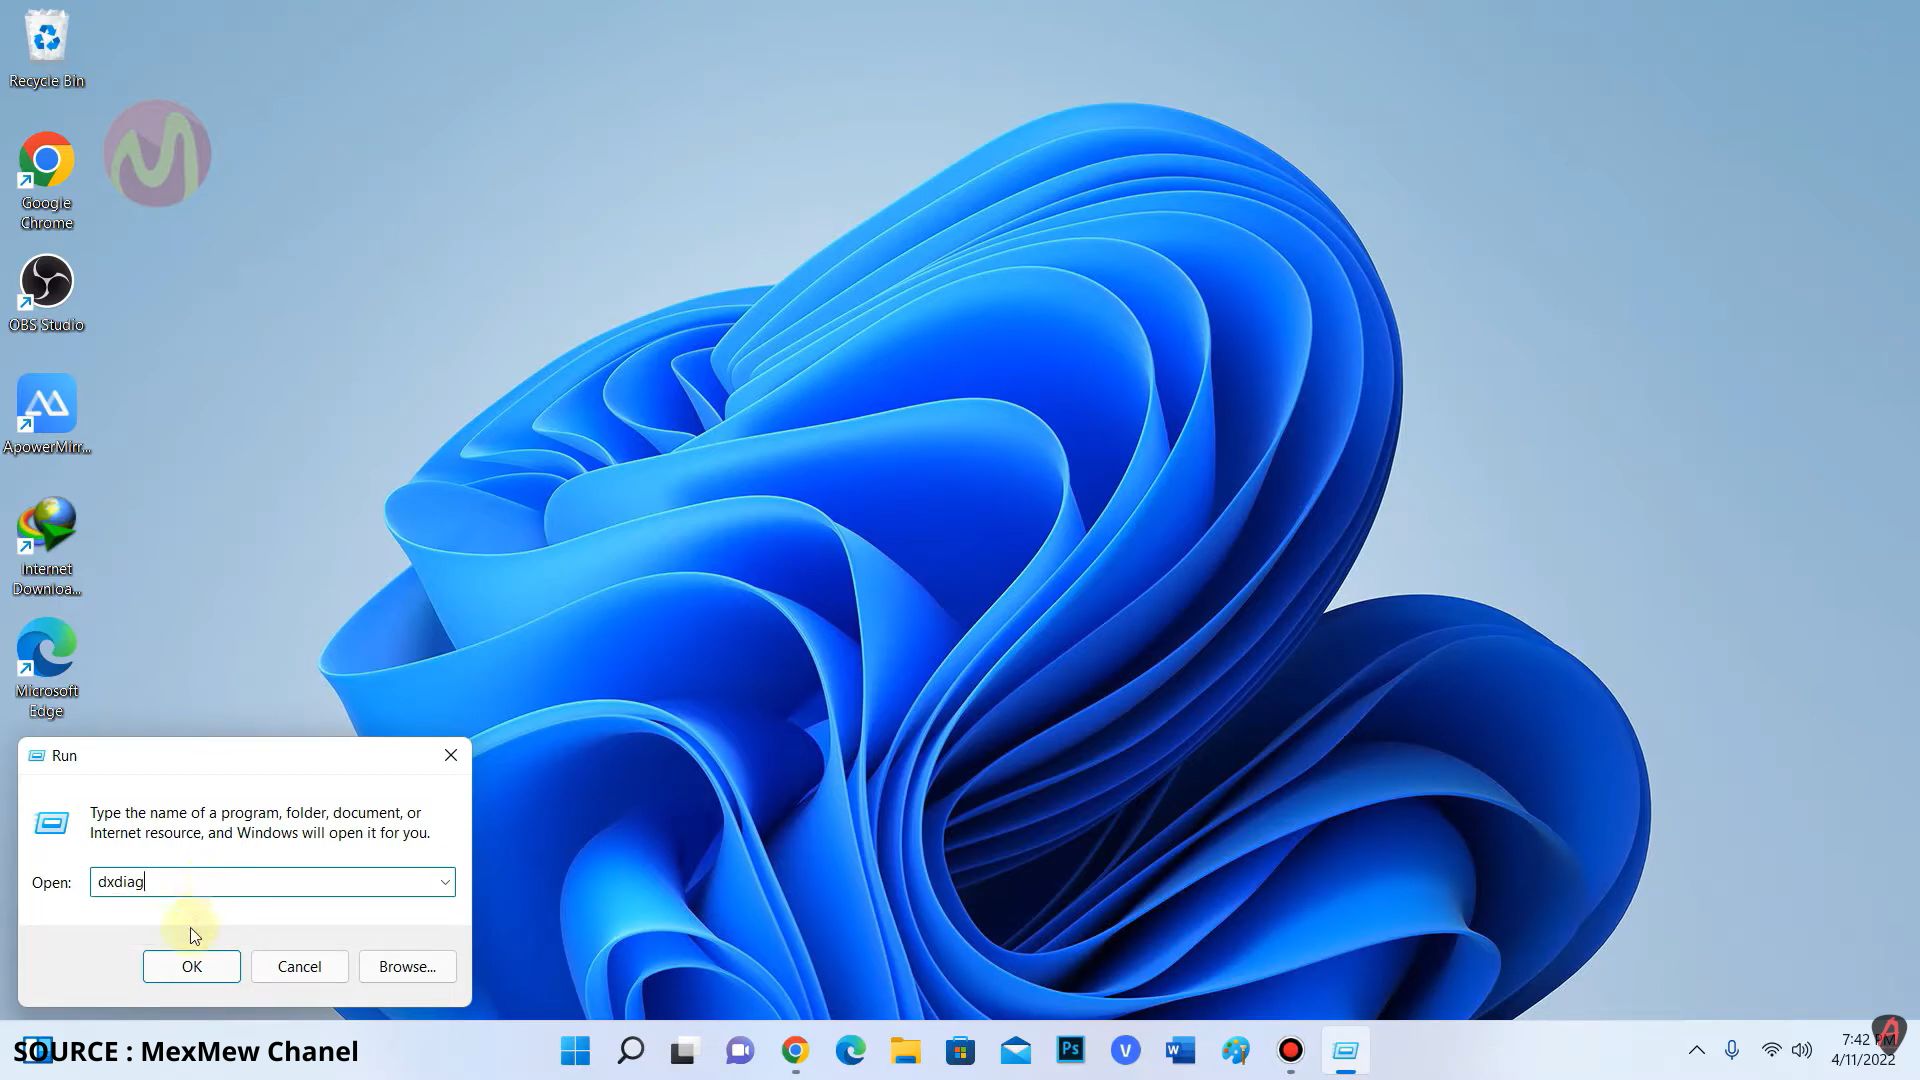Select the Microsoft Edge desktop shortcut
1920x1080 pixels.
[x=46, y=668]
